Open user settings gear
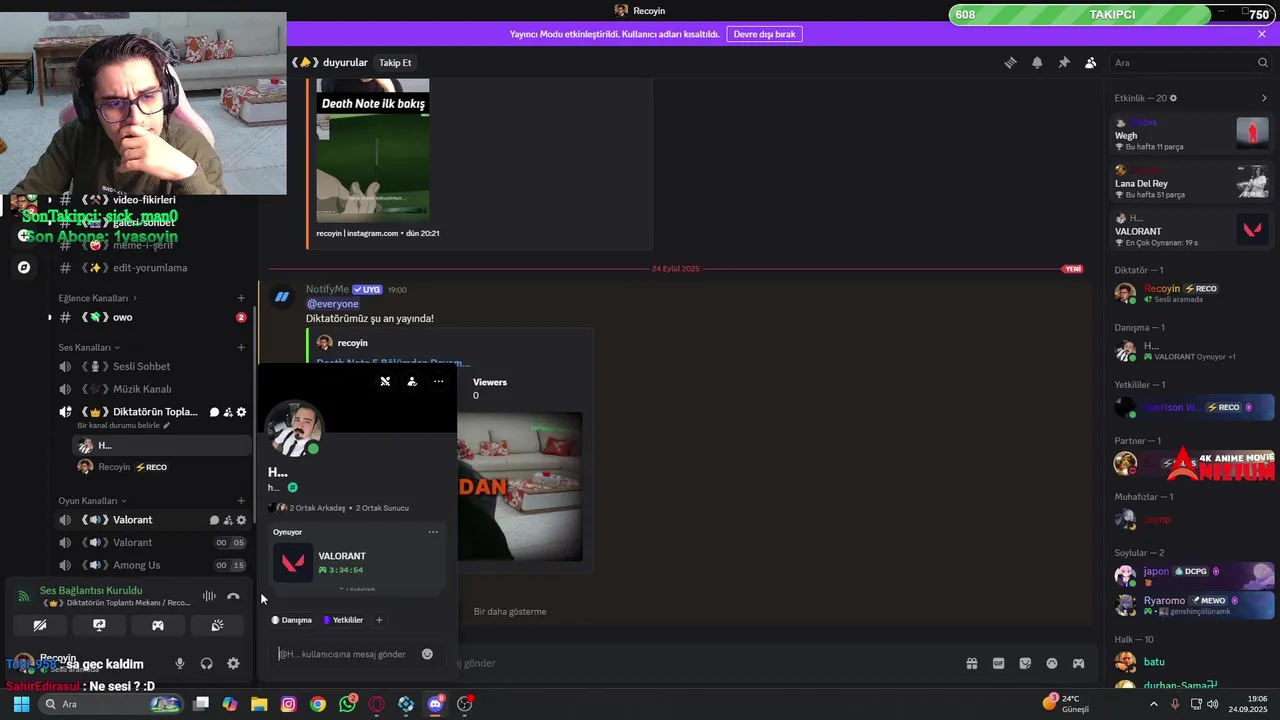 pyautogui.click(x=233, y=663)
